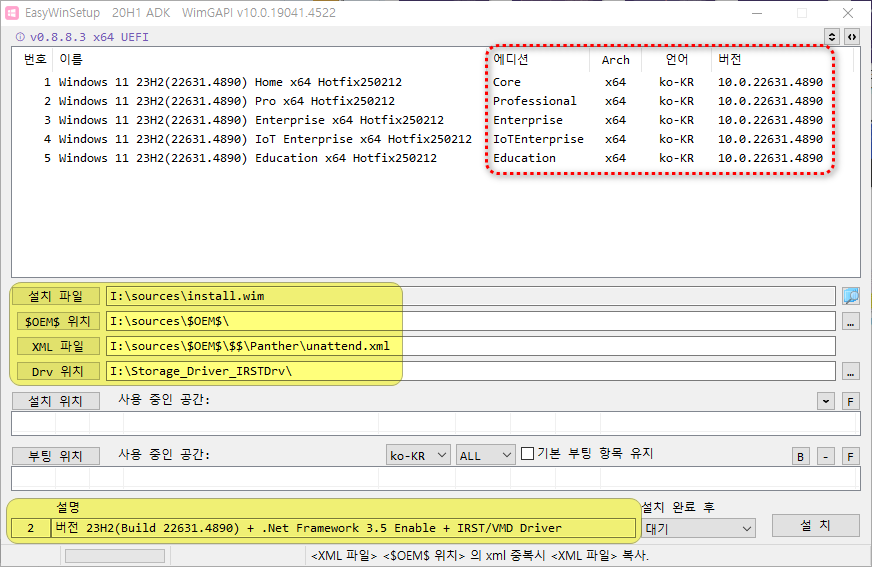Click the progress bar in status bar

tap(115, 556)
